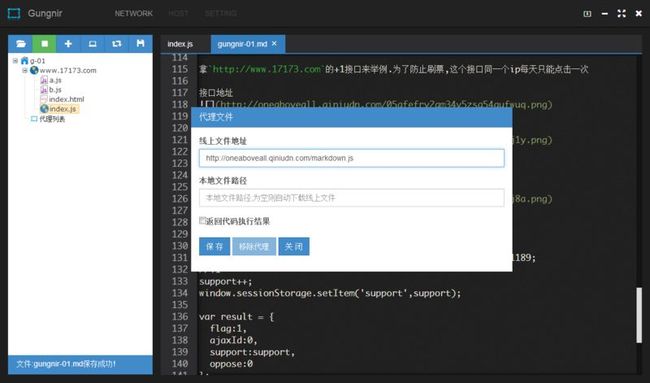Select a.js in the file tree

(x=55, y=80)
